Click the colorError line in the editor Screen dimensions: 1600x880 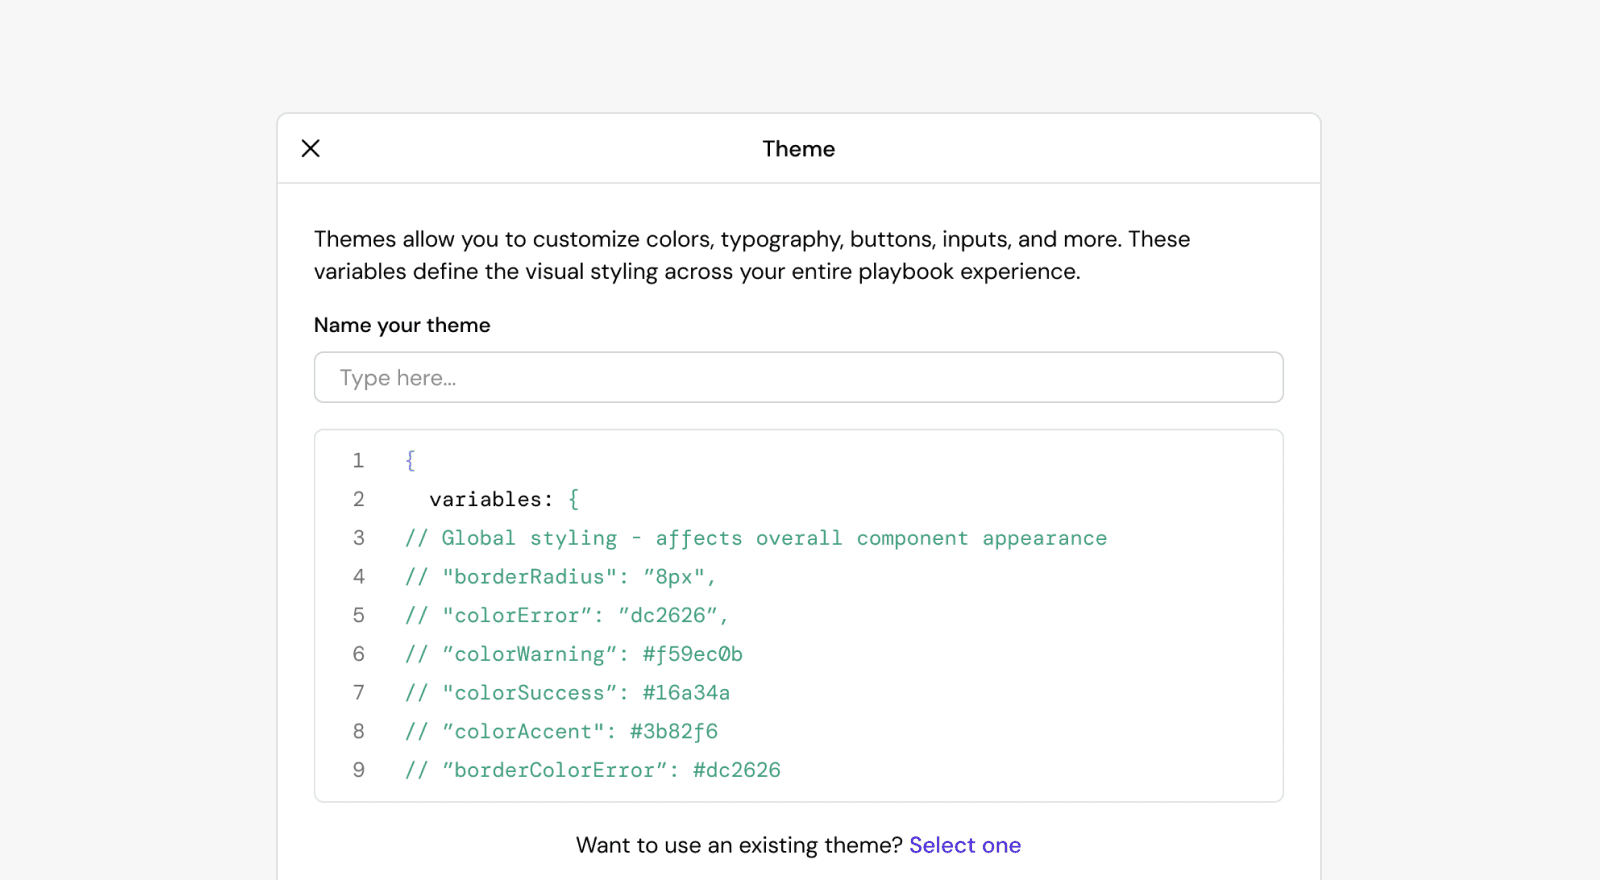point(566,615)
